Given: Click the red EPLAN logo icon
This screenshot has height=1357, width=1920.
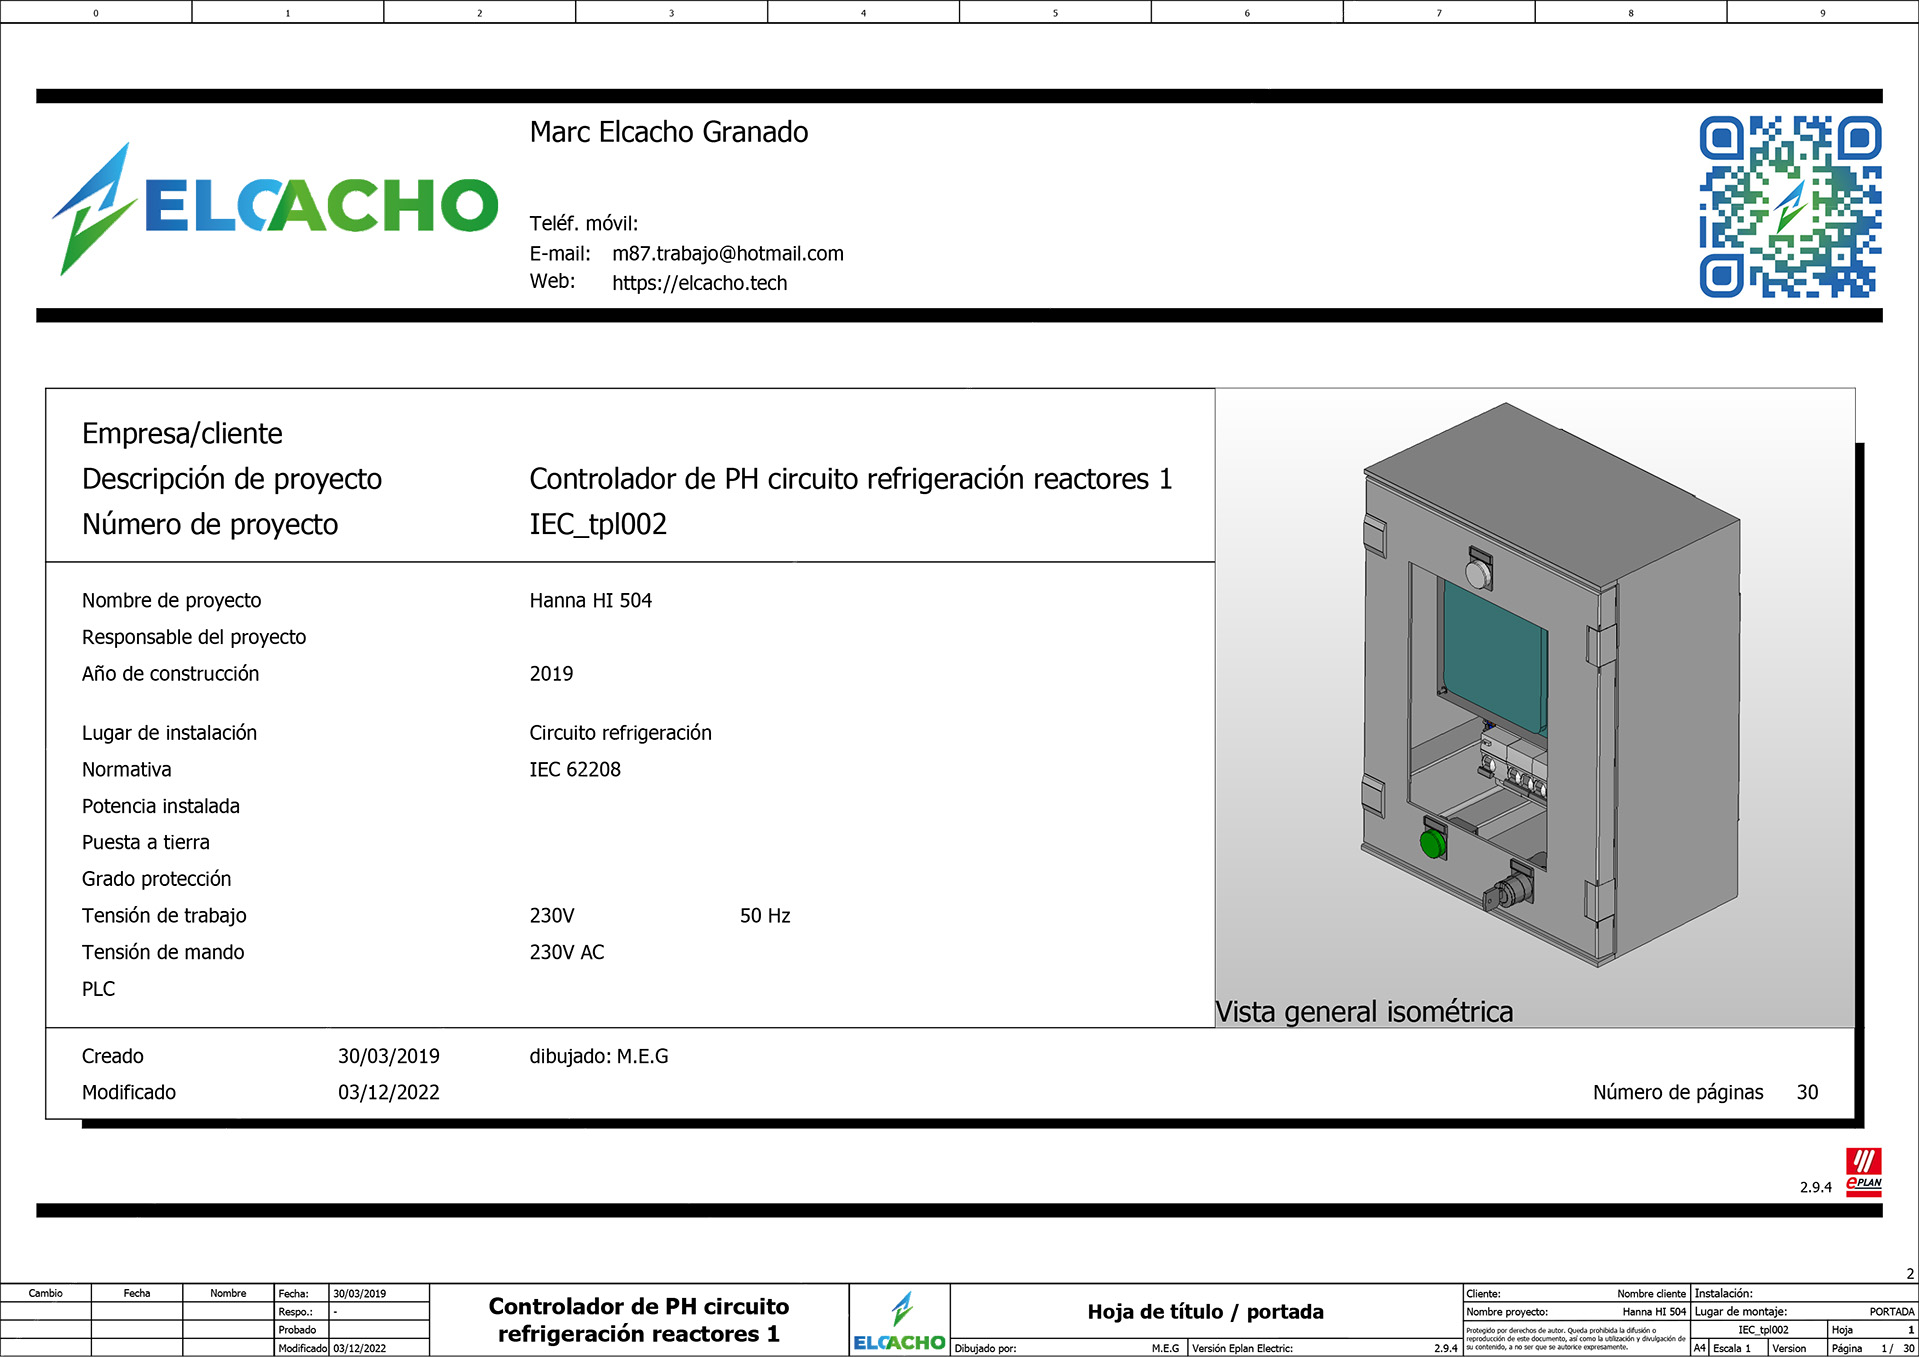Looking at the screenshot, I should (x=1863, y=1172).
